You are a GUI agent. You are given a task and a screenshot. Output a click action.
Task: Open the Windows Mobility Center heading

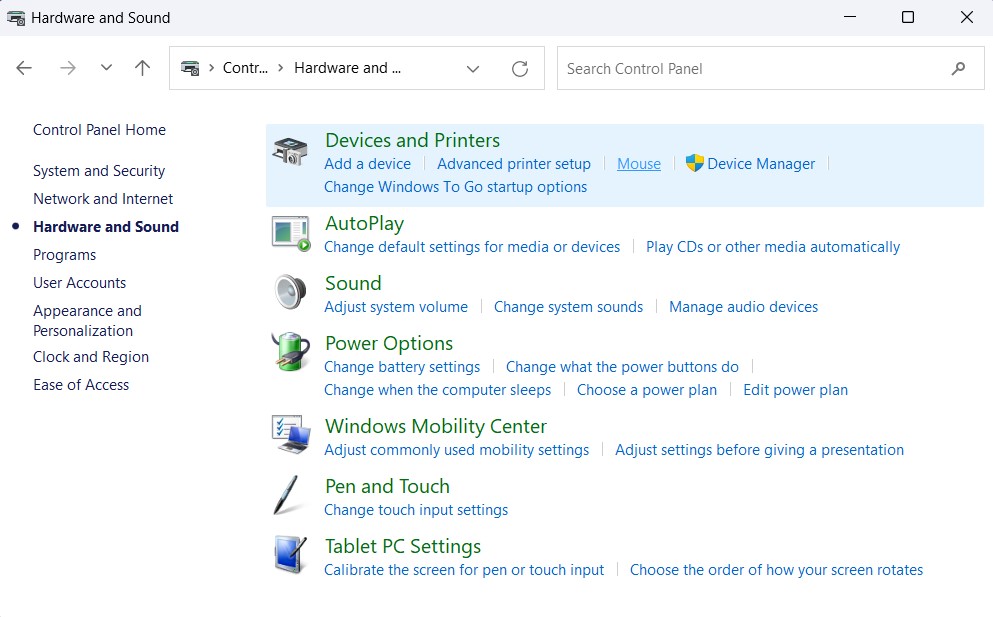point(436,426)
